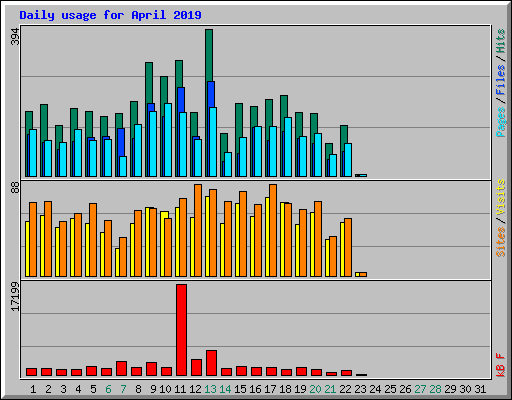Click the tiny orange bar for day 23
Image resolution: width=512 pixels, height=400 pixels.
click(363, 274)
